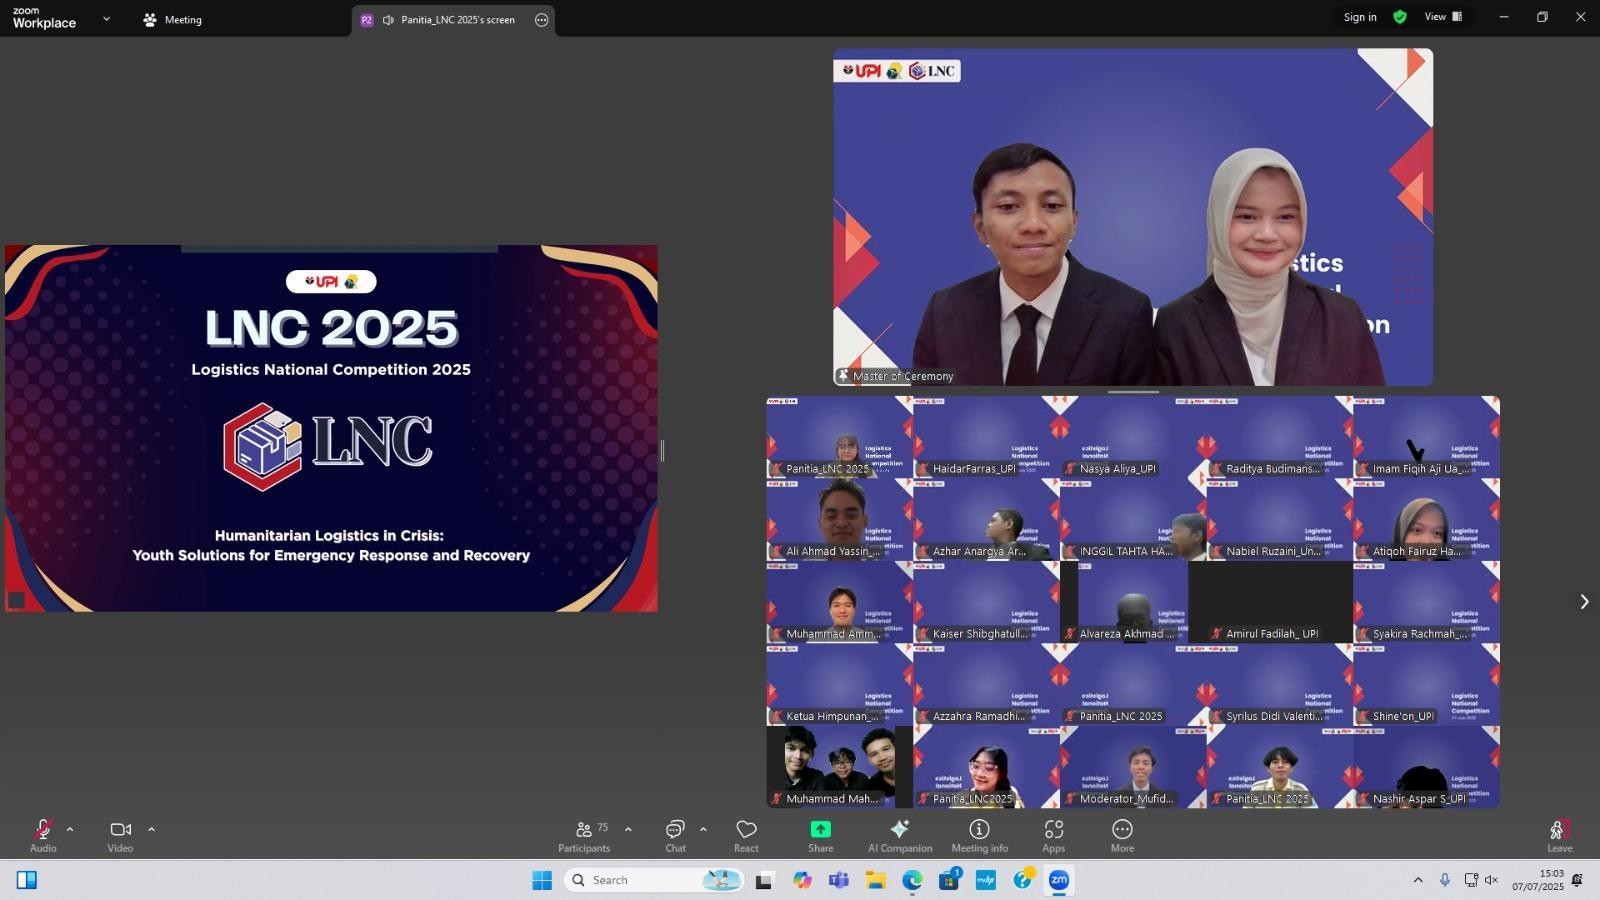Open the Chat panel
Image resolution: width=1600 pixels, height=900 pixels.
(676, 836)
